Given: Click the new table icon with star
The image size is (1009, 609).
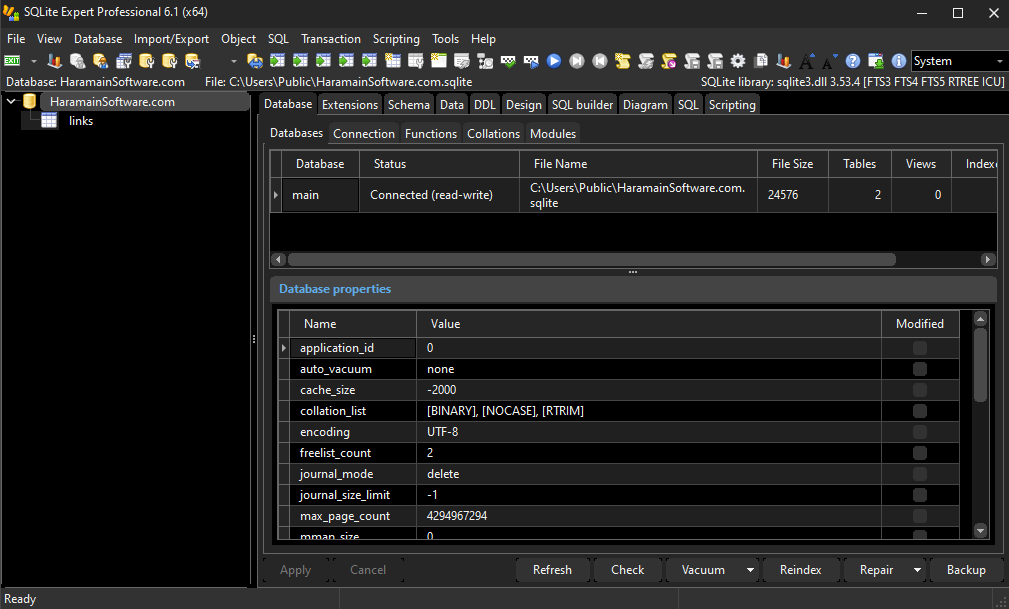Looking at the screenshot, I should click(393, 61).
